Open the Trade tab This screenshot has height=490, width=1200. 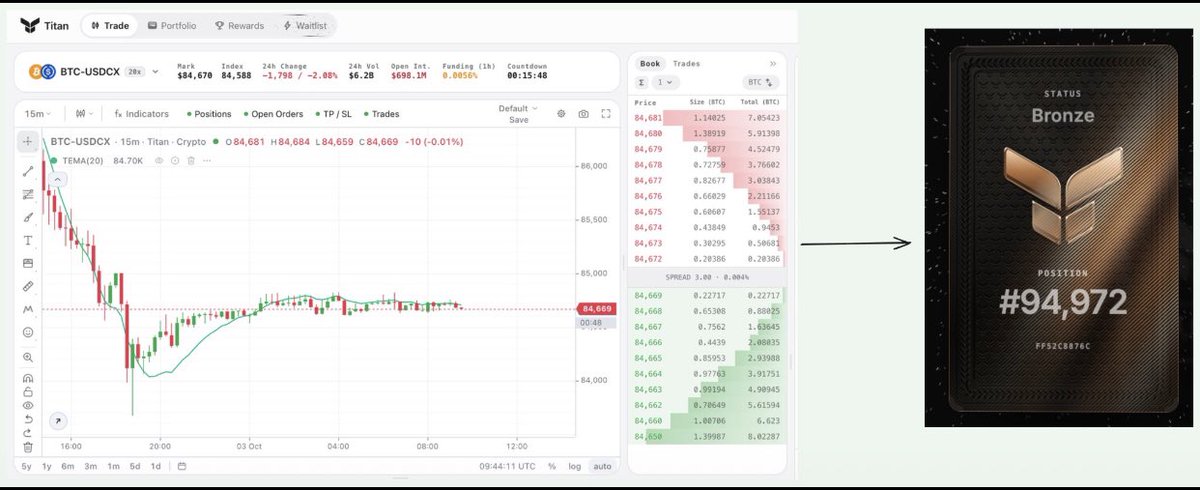[108, 25]
